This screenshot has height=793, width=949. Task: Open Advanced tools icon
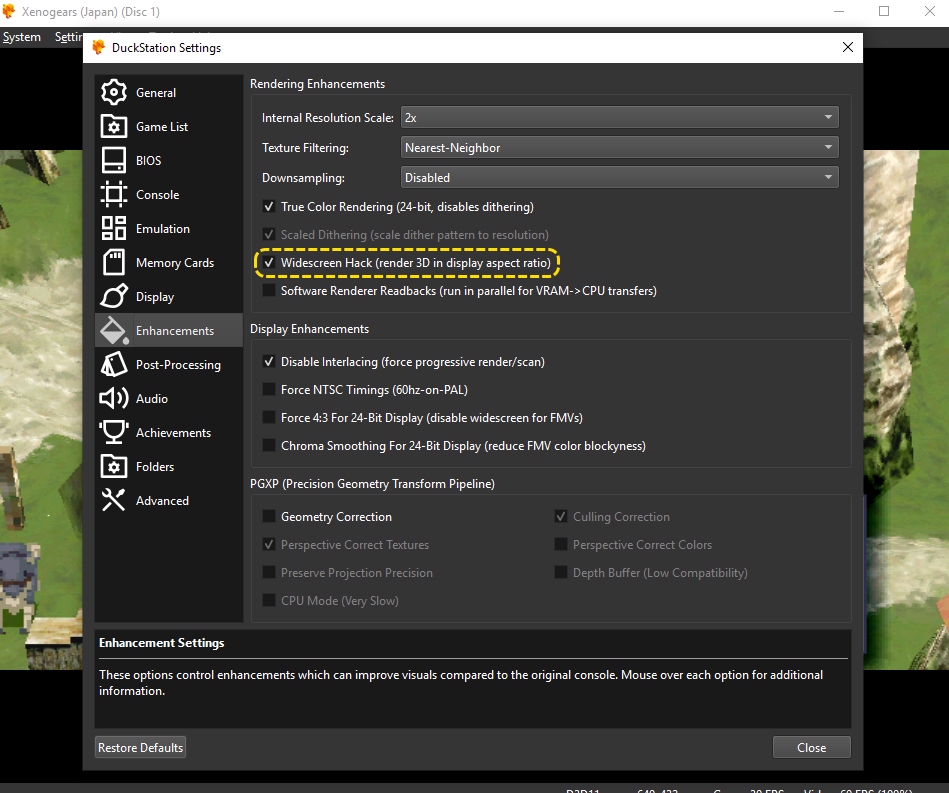[x=114, y=500]
